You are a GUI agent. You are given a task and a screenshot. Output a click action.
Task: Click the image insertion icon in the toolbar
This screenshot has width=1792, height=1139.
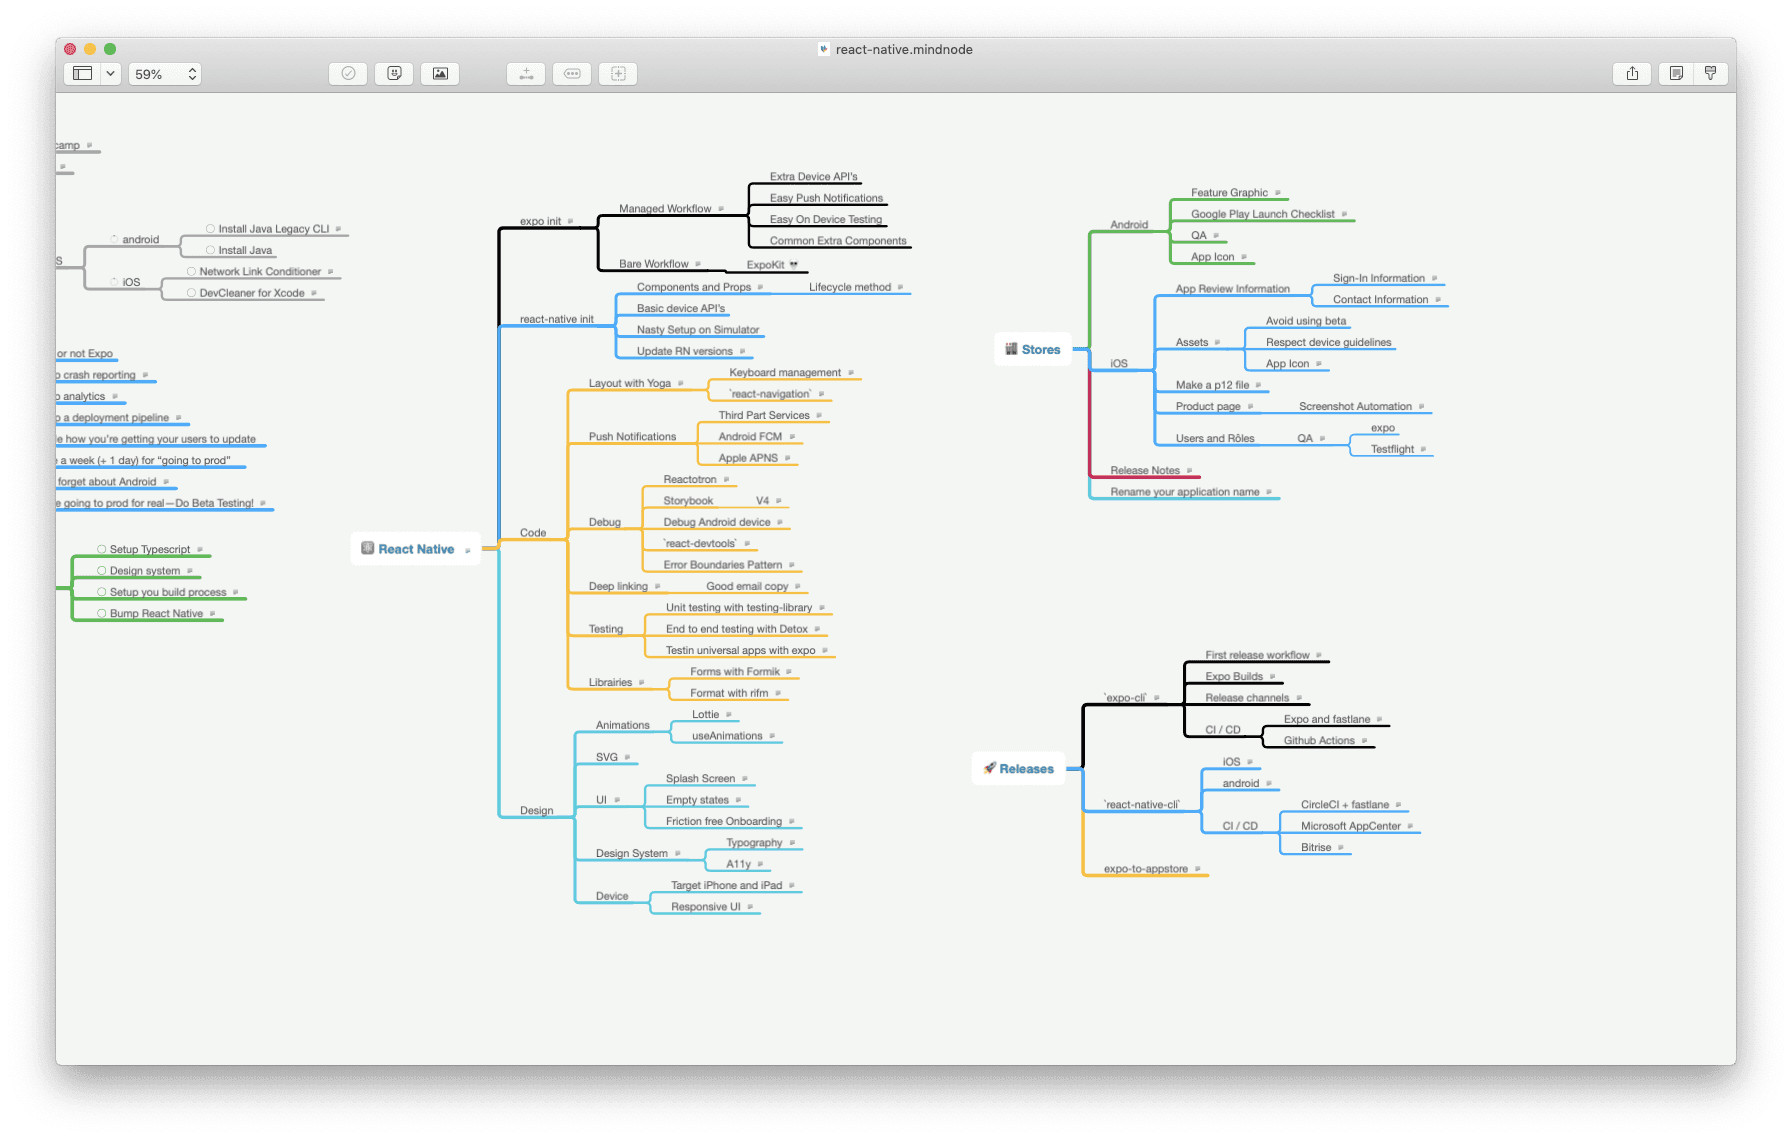439,73
